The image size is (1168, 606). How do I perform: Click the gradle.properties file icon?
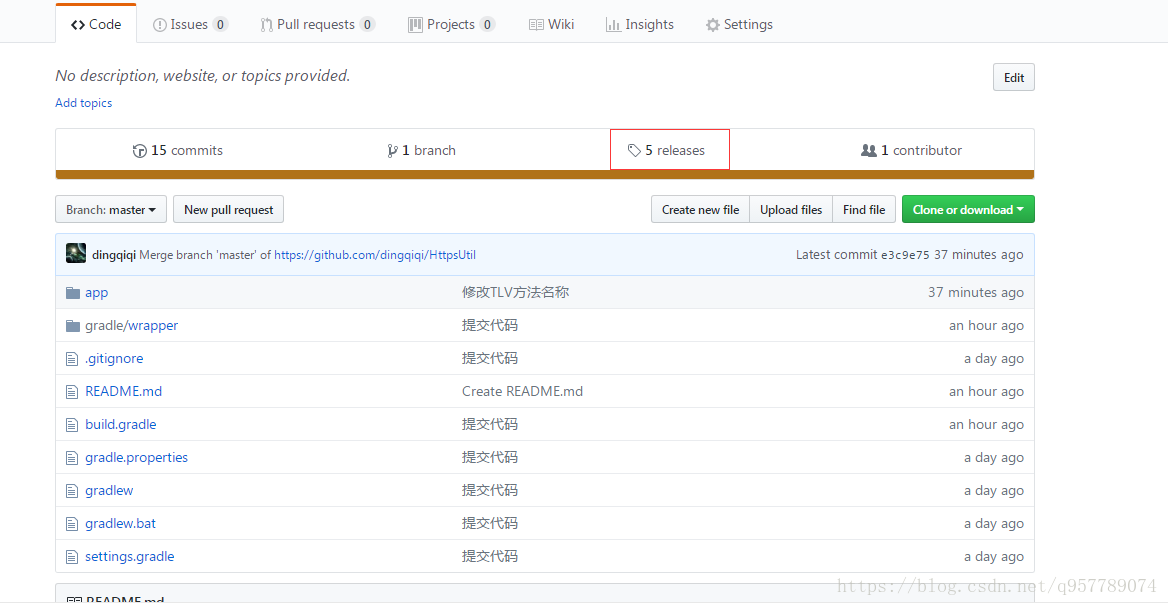tap(72, 458)
